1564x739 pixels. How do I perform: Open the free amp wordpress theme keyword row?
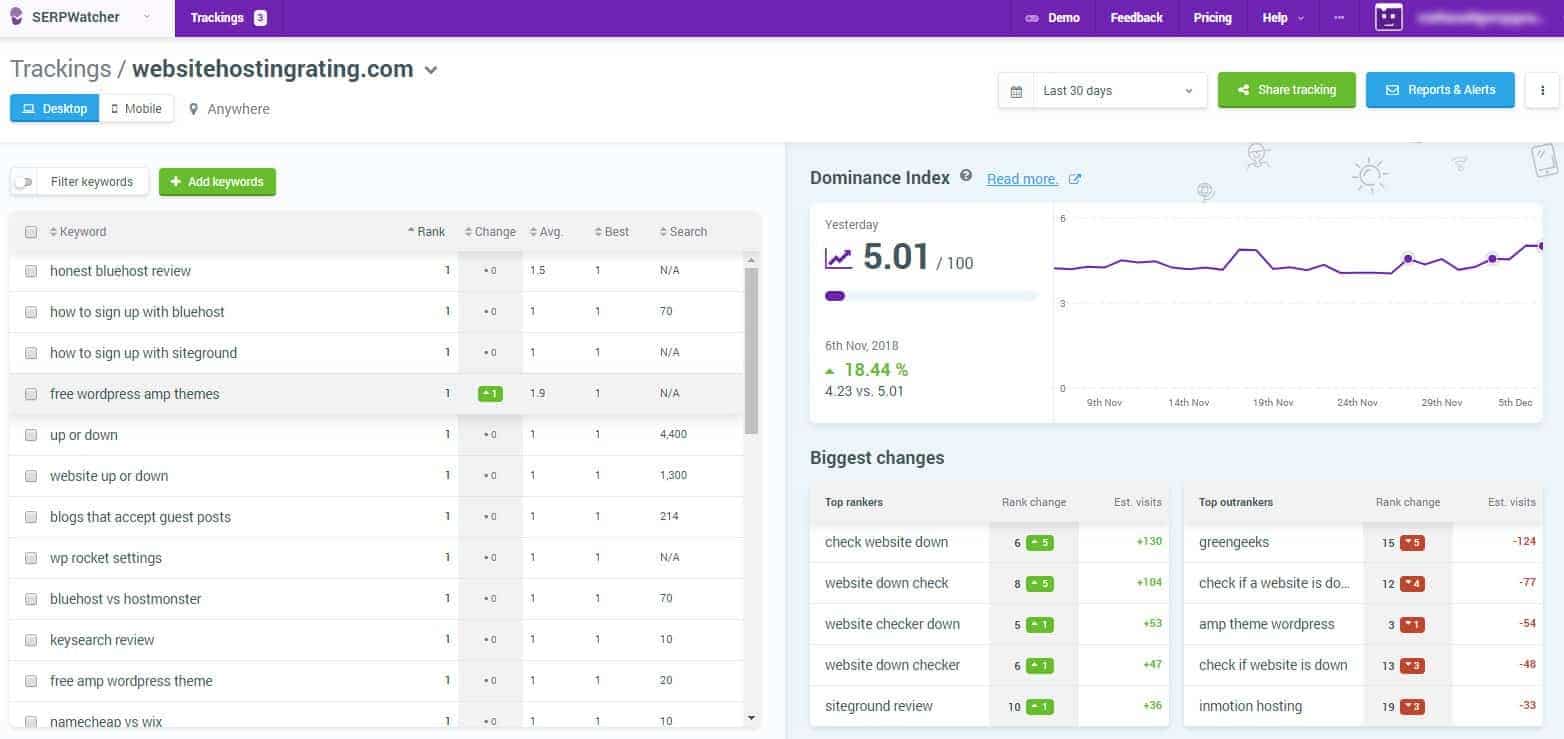[377, 681]
